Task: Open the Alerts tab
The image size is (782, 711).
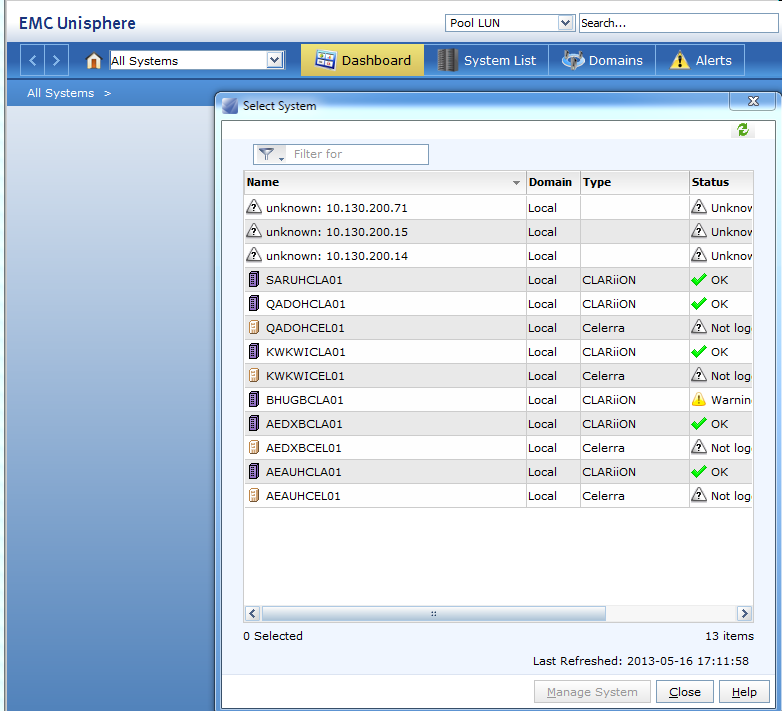Action: [700, 60]
